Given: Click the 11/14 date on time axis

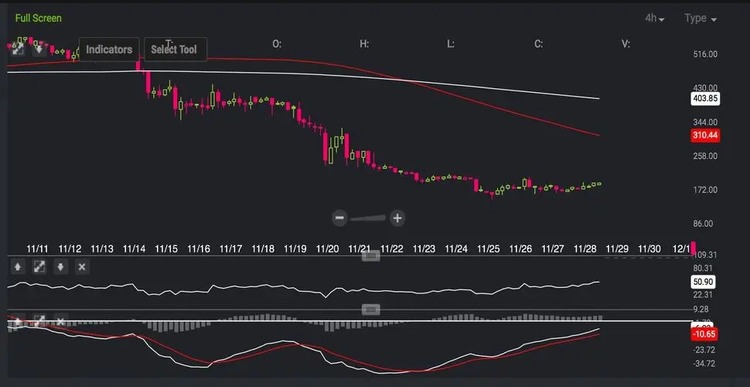Looking at the screenshot, I should click(x=134, y=249).
